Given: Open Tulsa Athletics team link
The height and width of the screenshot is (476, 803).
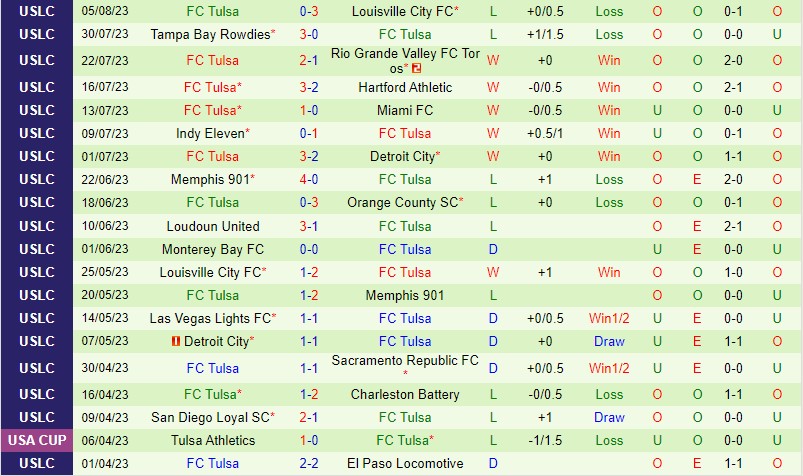Looking at the screenshot, I should click(x=212, y=440).
